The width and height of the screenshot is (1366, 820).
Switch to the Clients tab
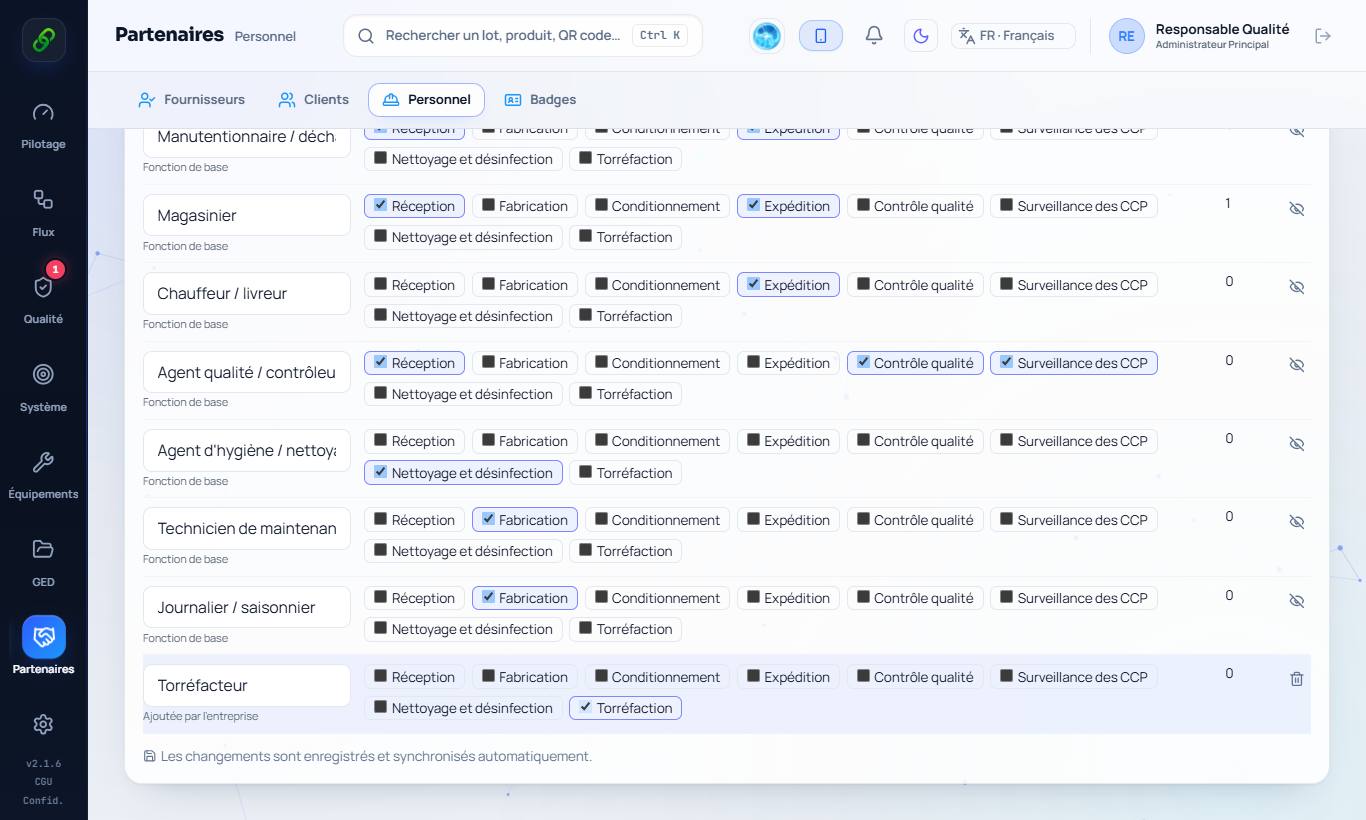(314, 100)
